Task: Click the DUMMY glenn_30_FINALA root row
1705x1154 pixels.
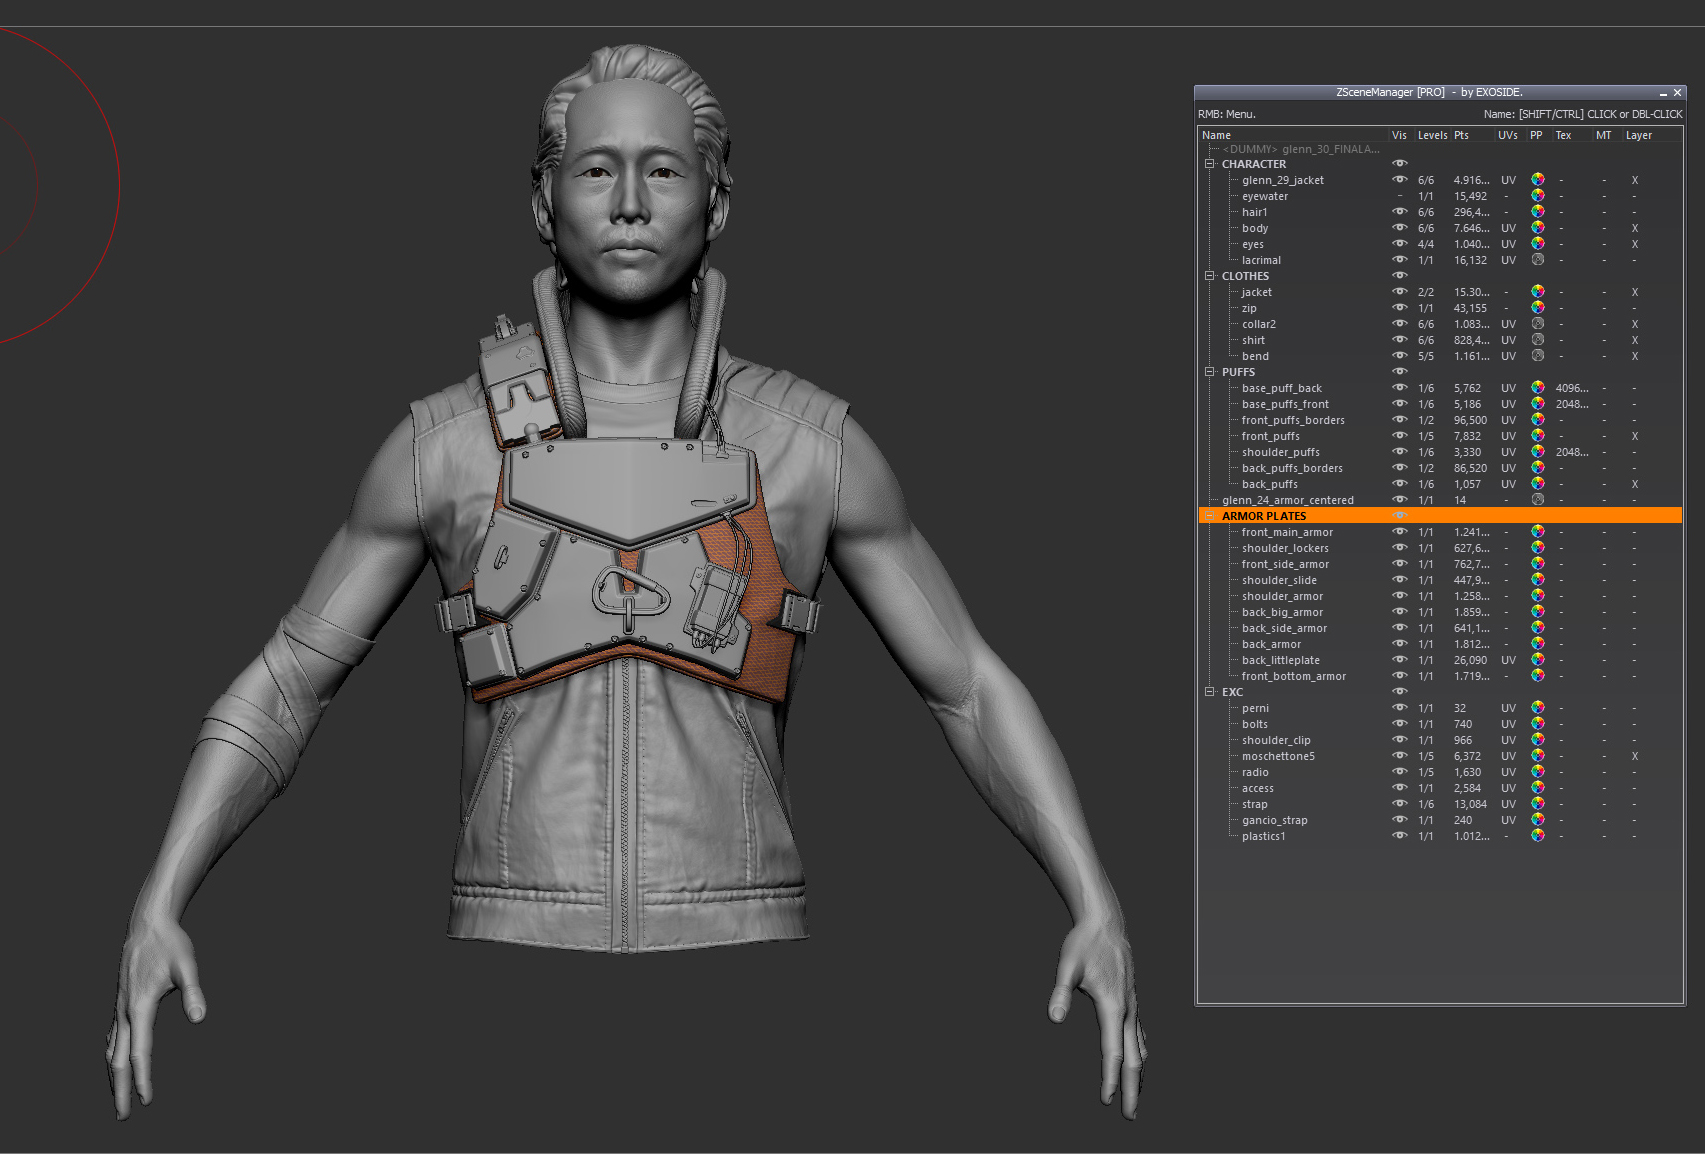Action: tap(1440, 149)
